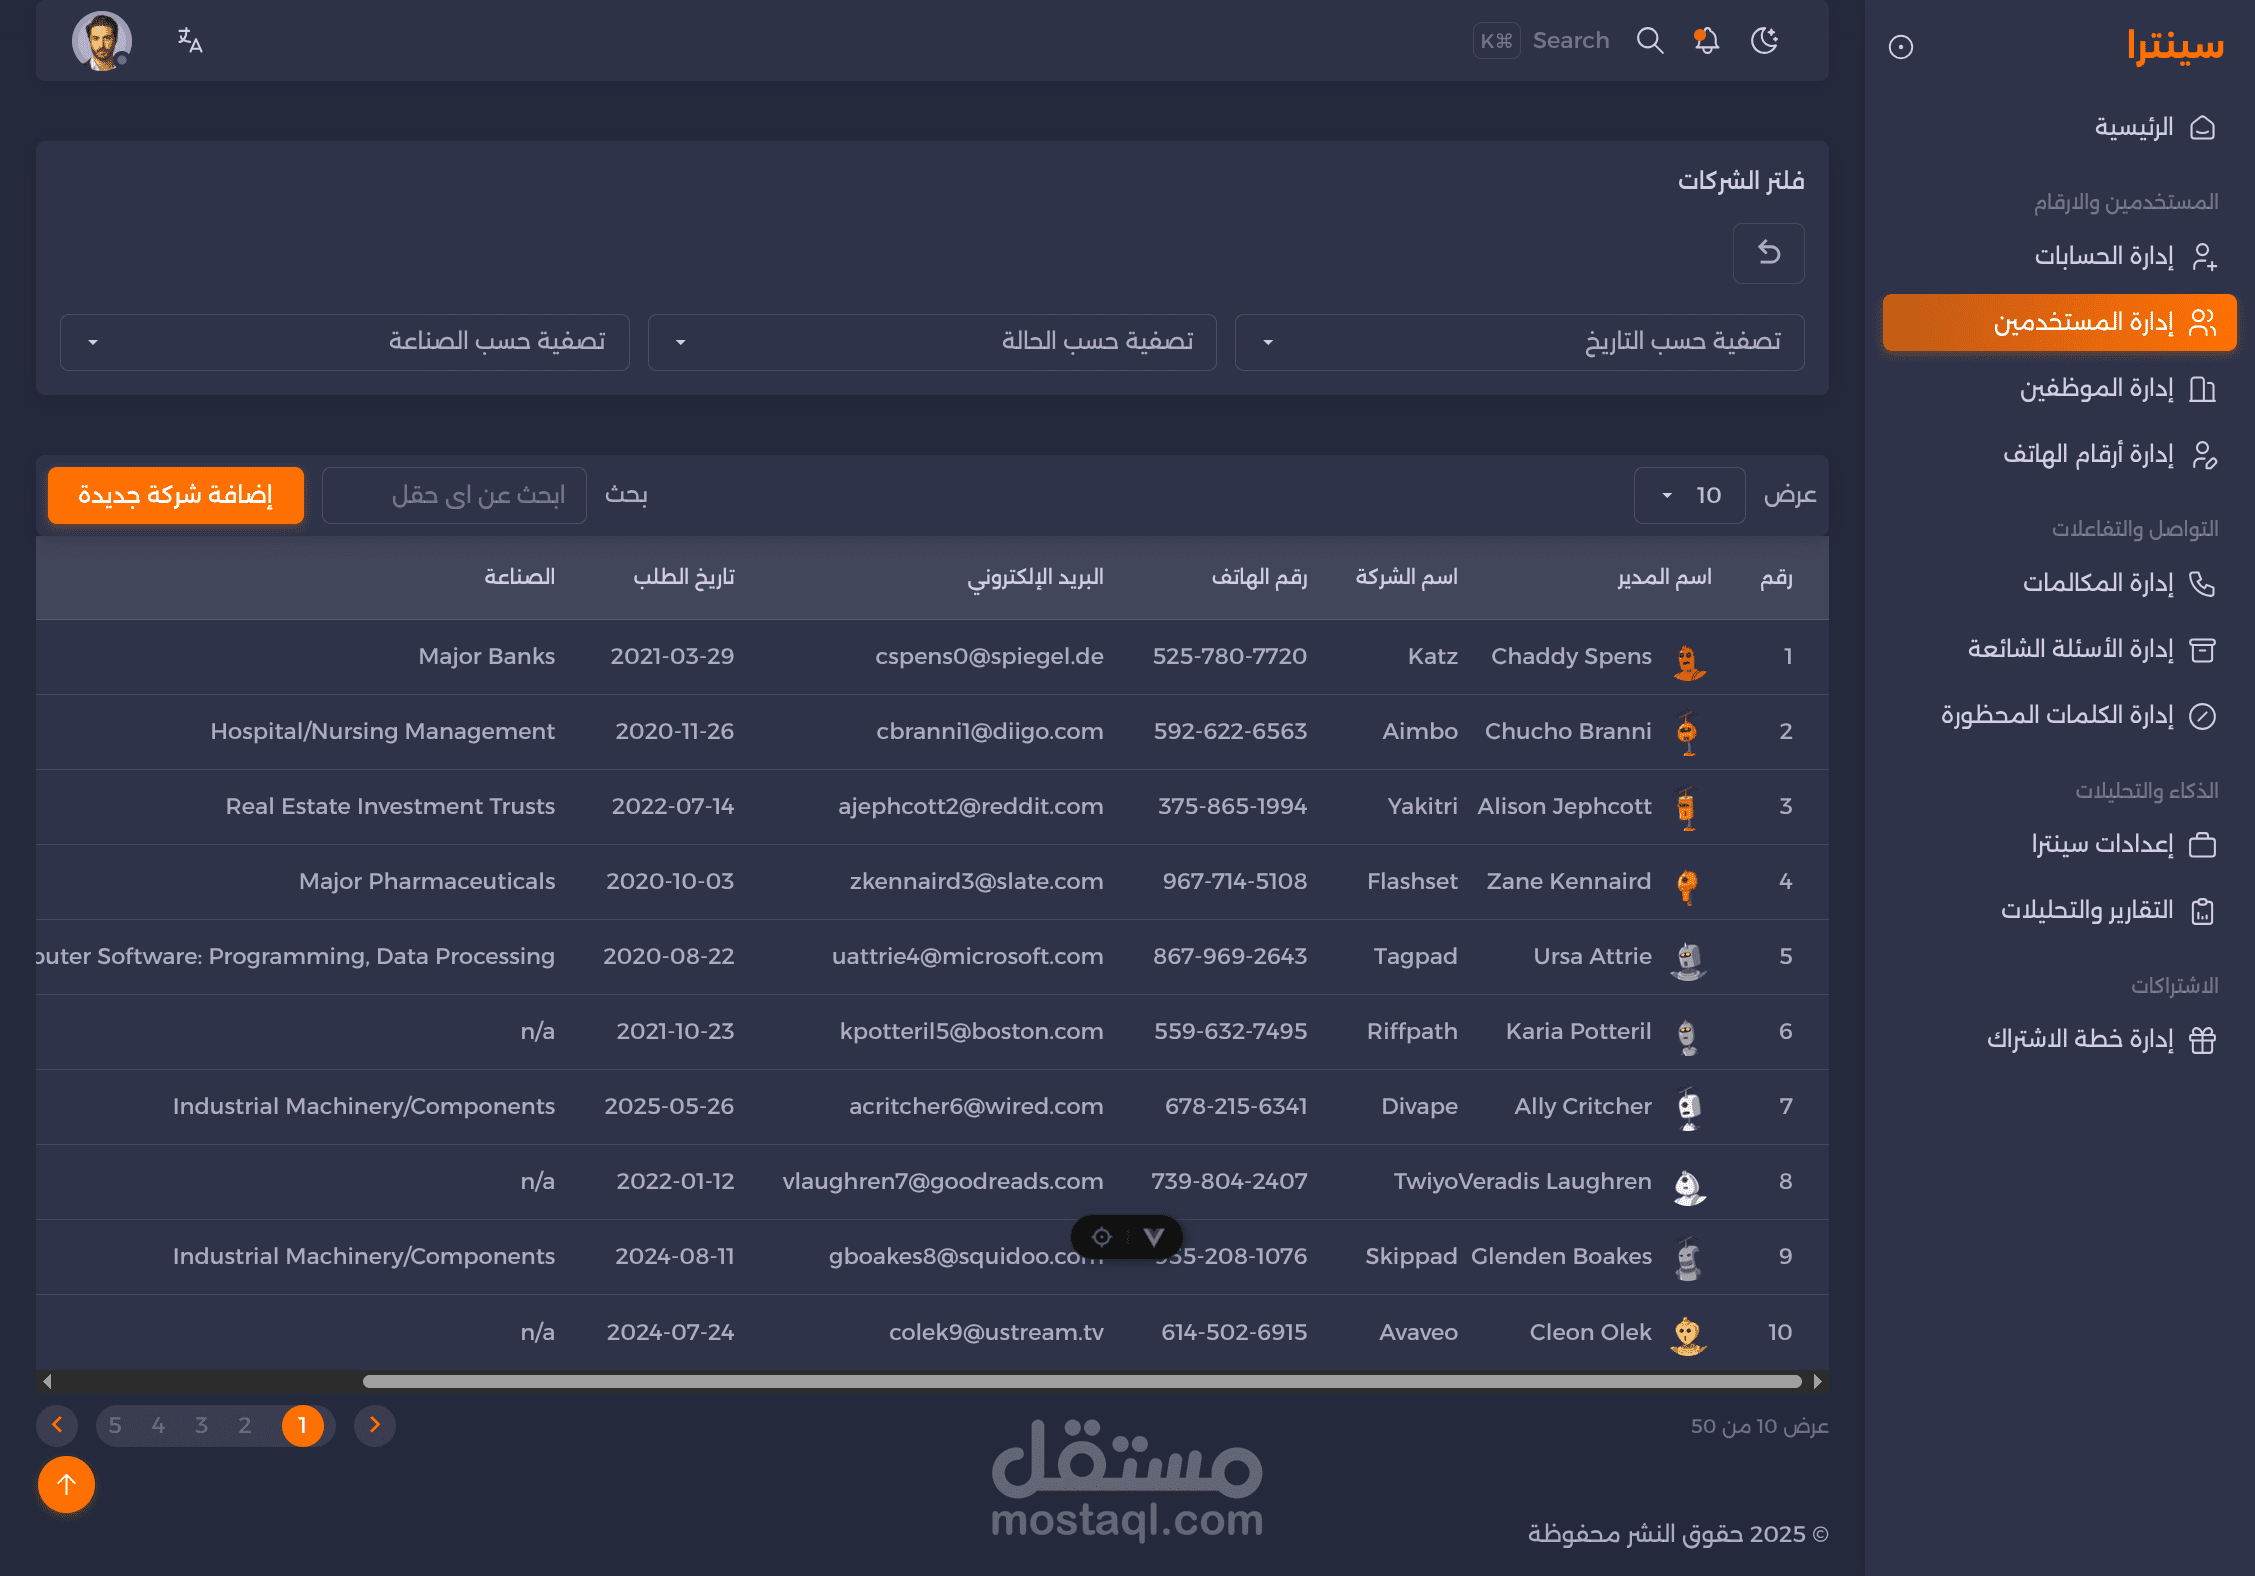Open the user profile avatar
This screenshot has width=2255, height=1576.
[101, 41]
